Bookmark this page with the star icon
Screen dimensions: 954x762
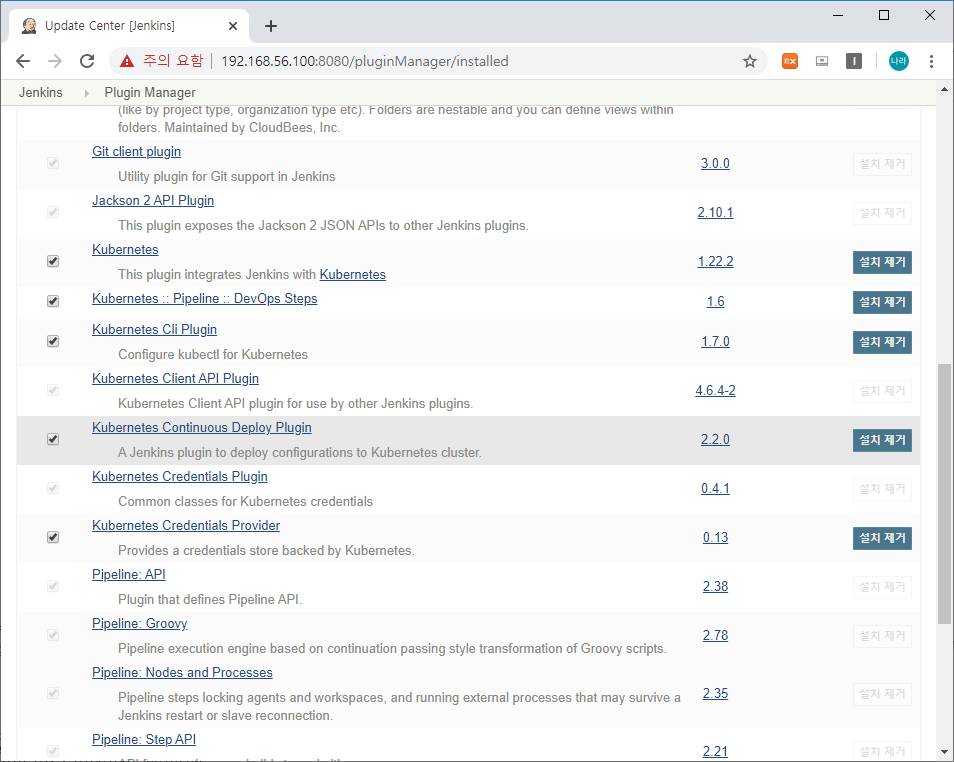click(x=750, y=61)
